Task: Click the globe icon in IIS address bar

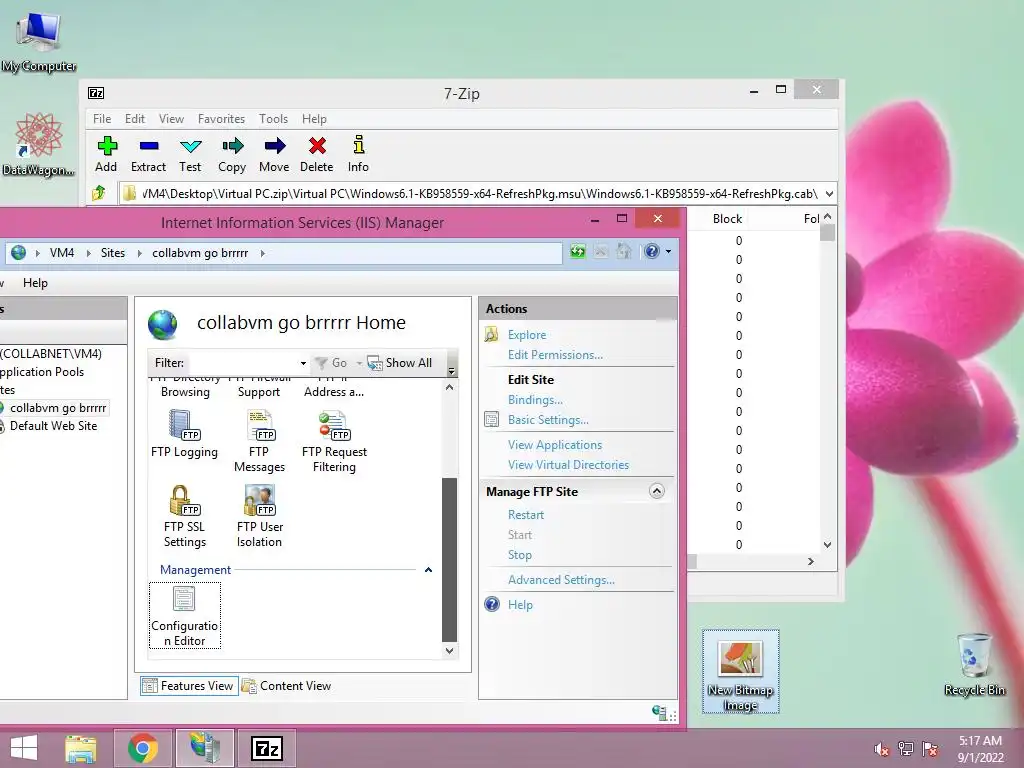Action: 18,253
